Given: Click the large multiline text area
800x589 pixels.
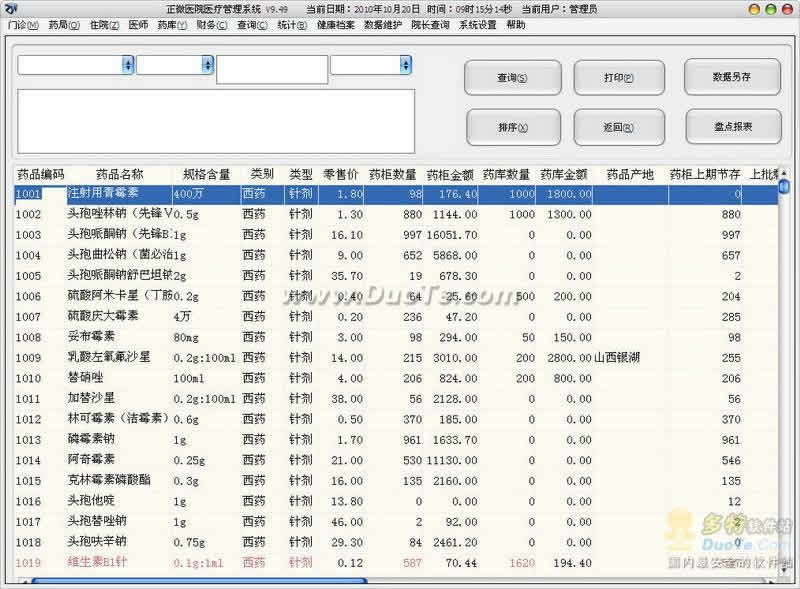Looking at the screenshot, I should [216, 118].
